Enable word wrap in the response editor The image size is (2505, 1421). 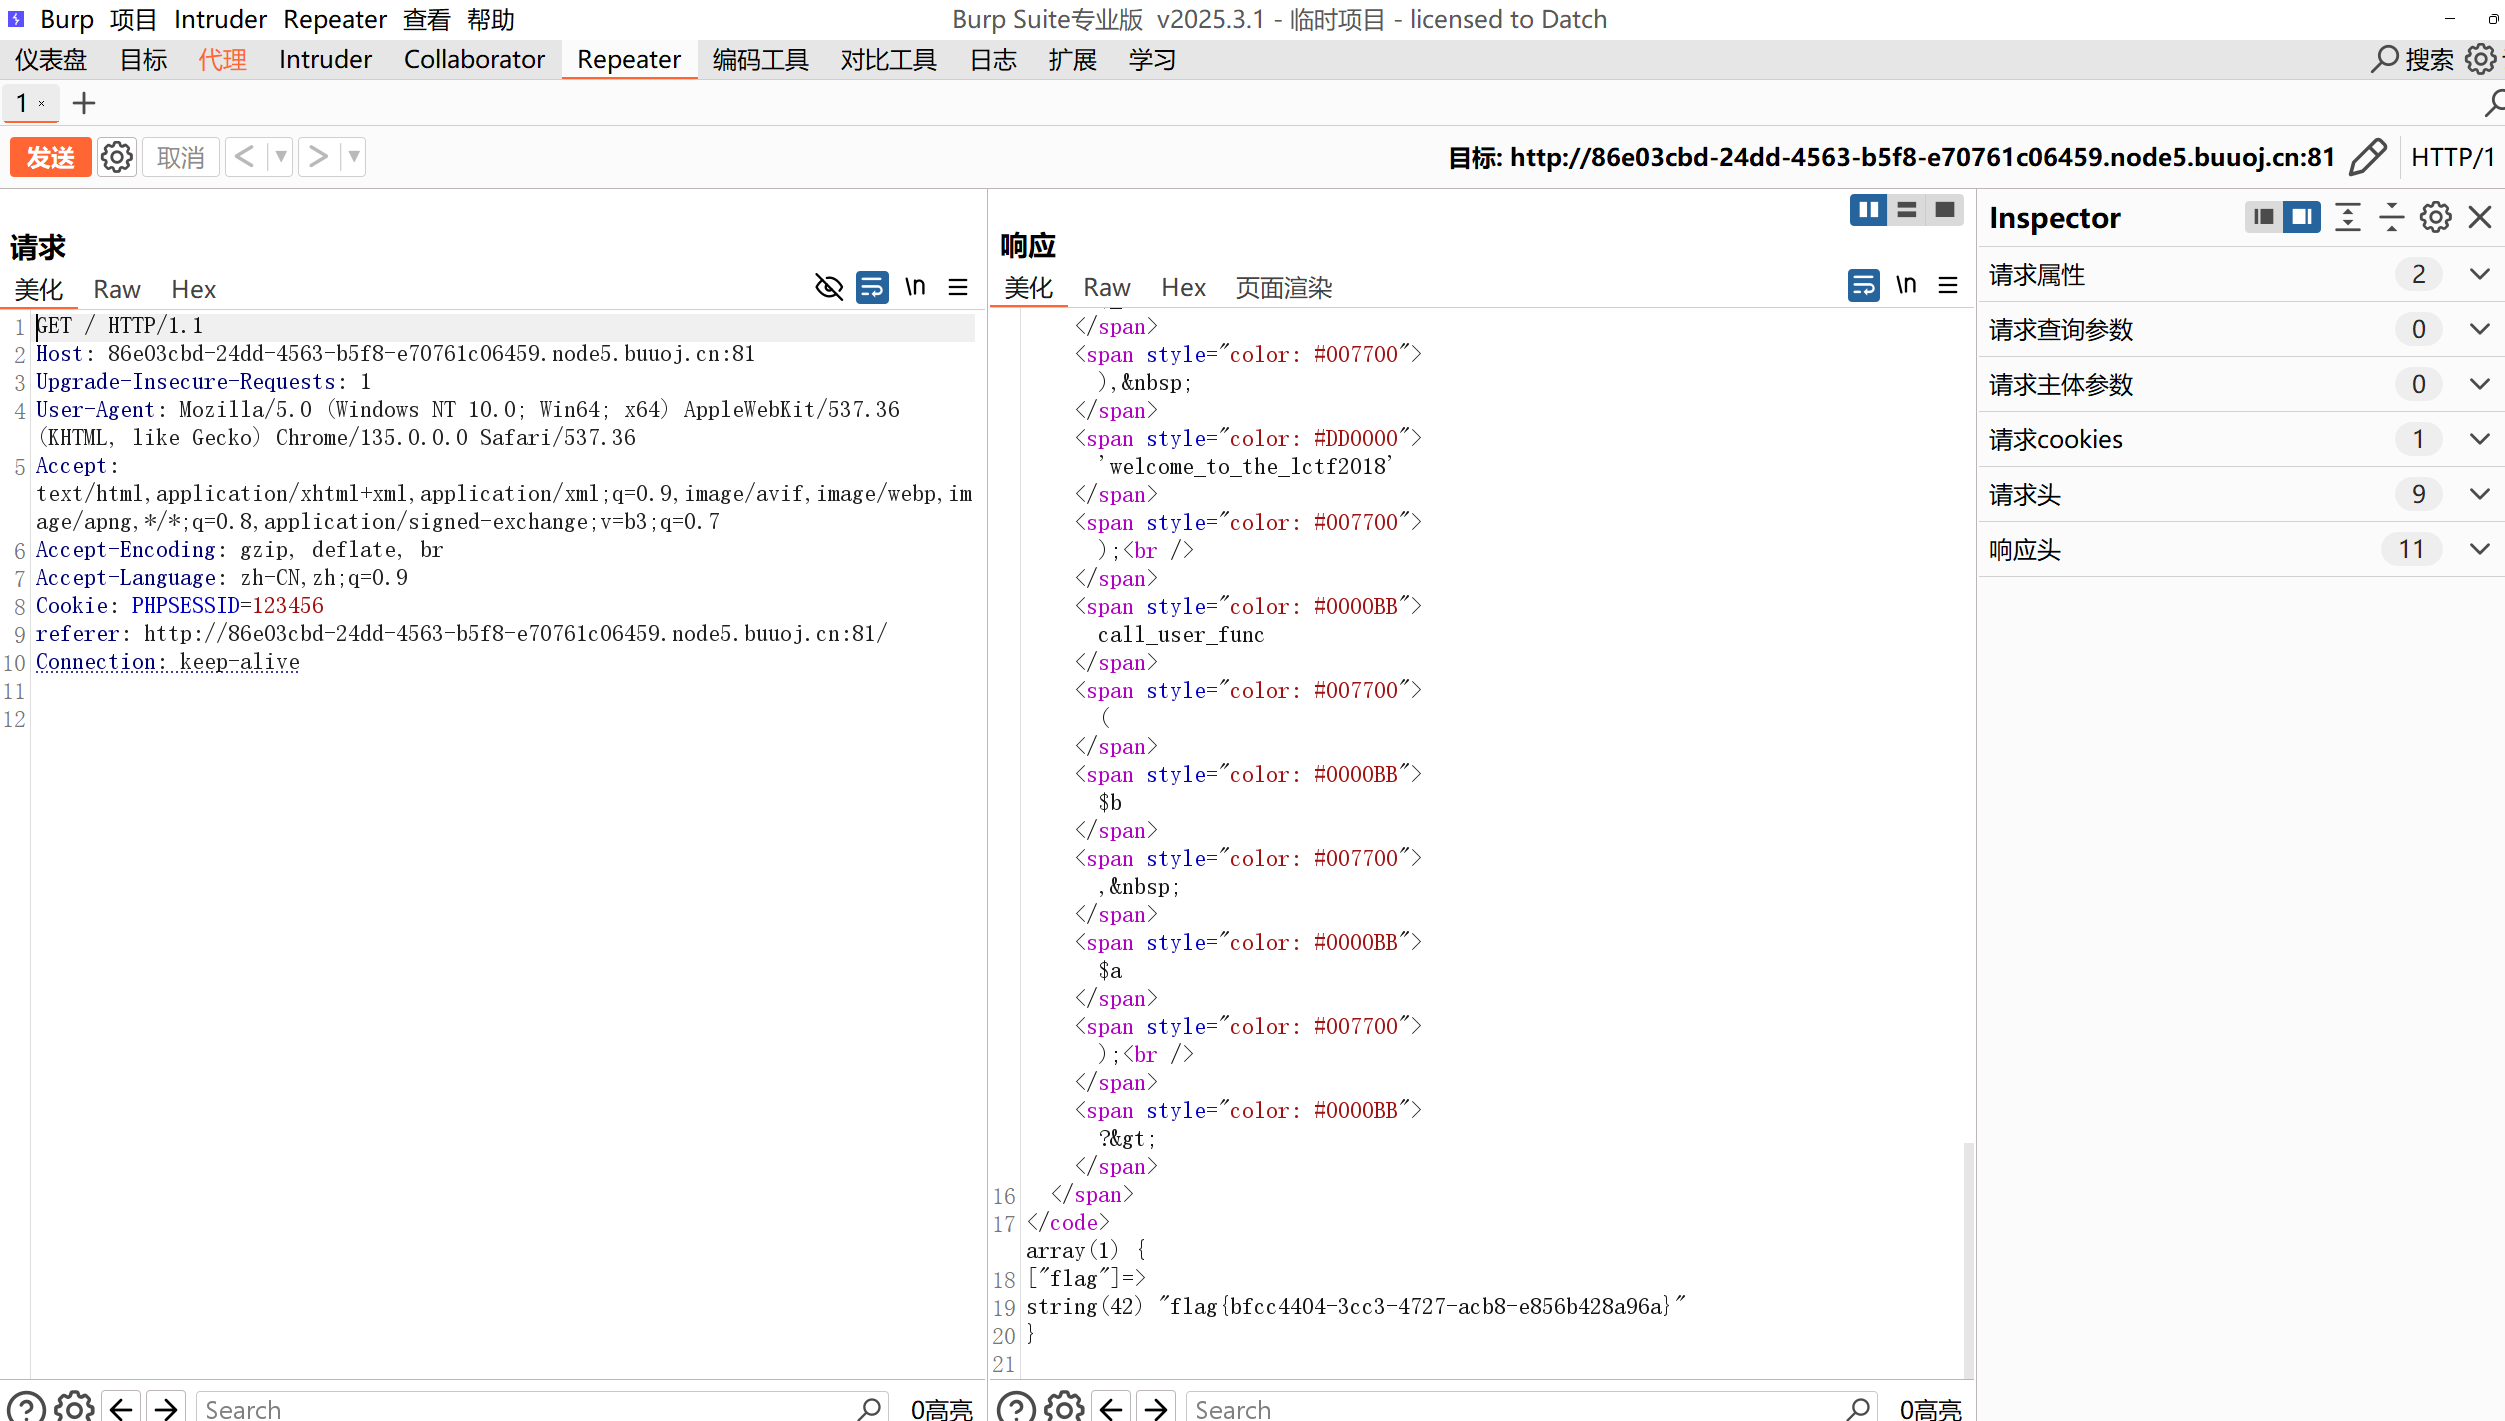(1863, 285)
